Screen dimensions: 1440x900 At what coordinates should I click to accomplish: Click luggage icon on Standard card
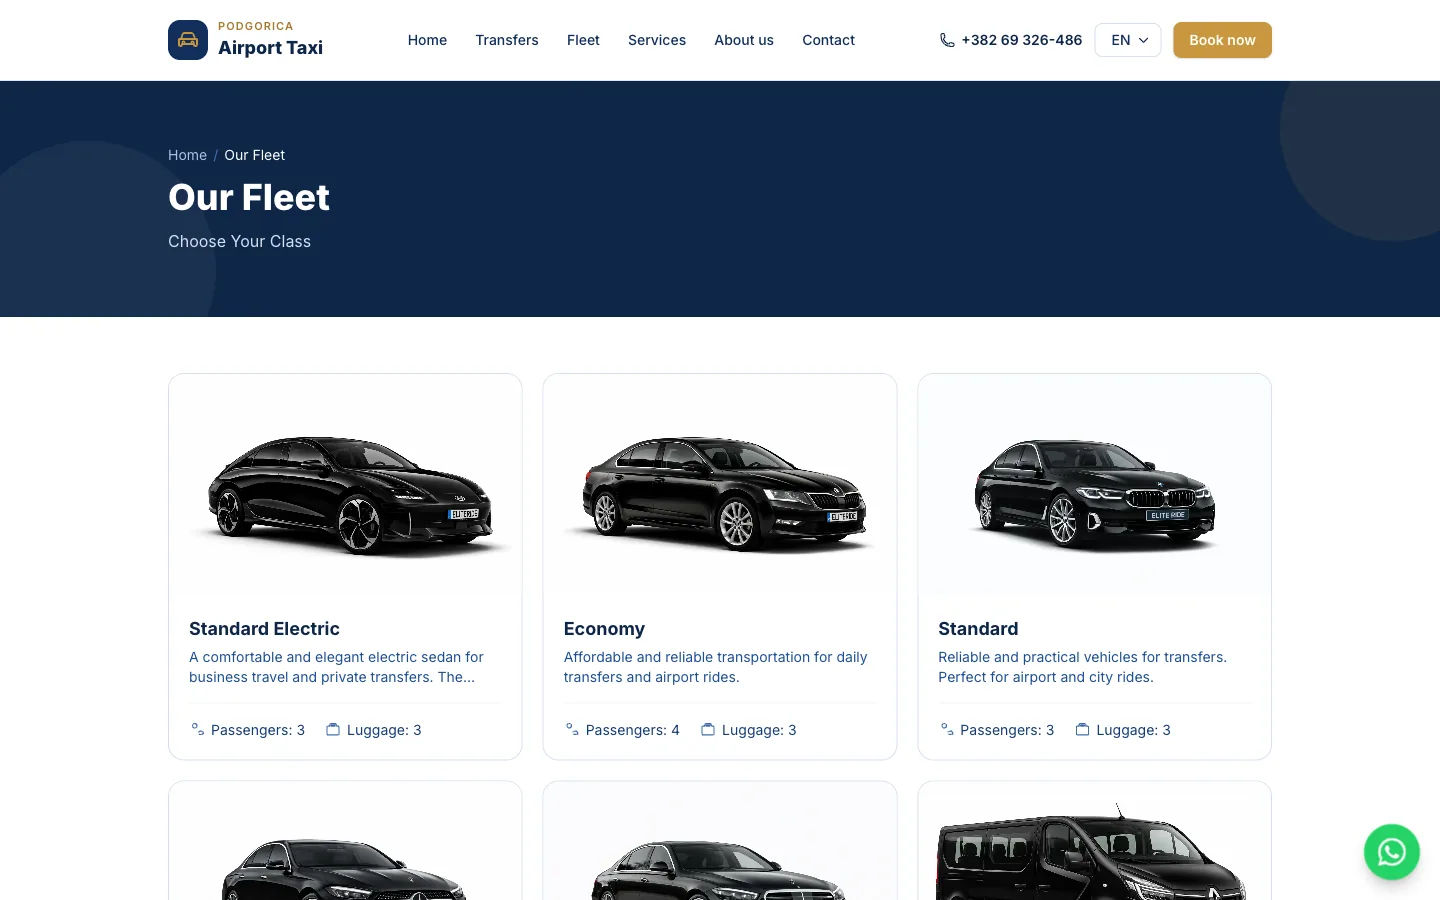(1082, 730)
